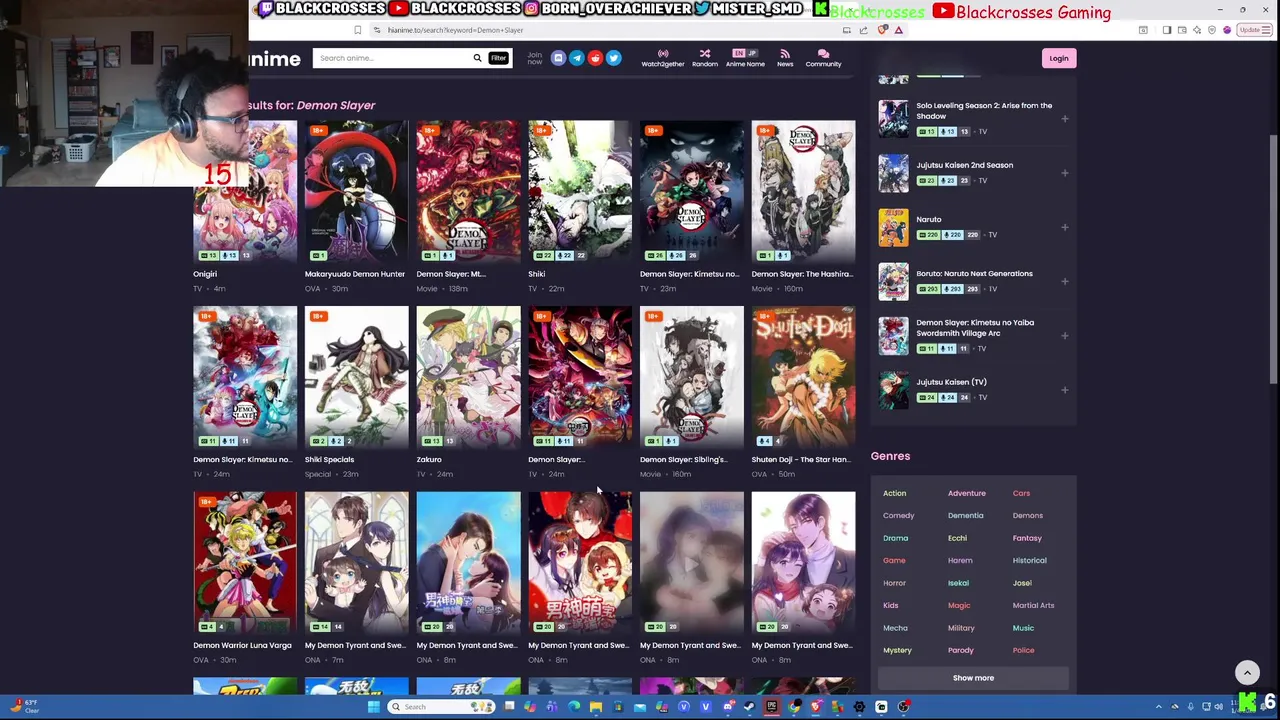
Task: Select the Comedy genre
Action: [x=898, y=515]
